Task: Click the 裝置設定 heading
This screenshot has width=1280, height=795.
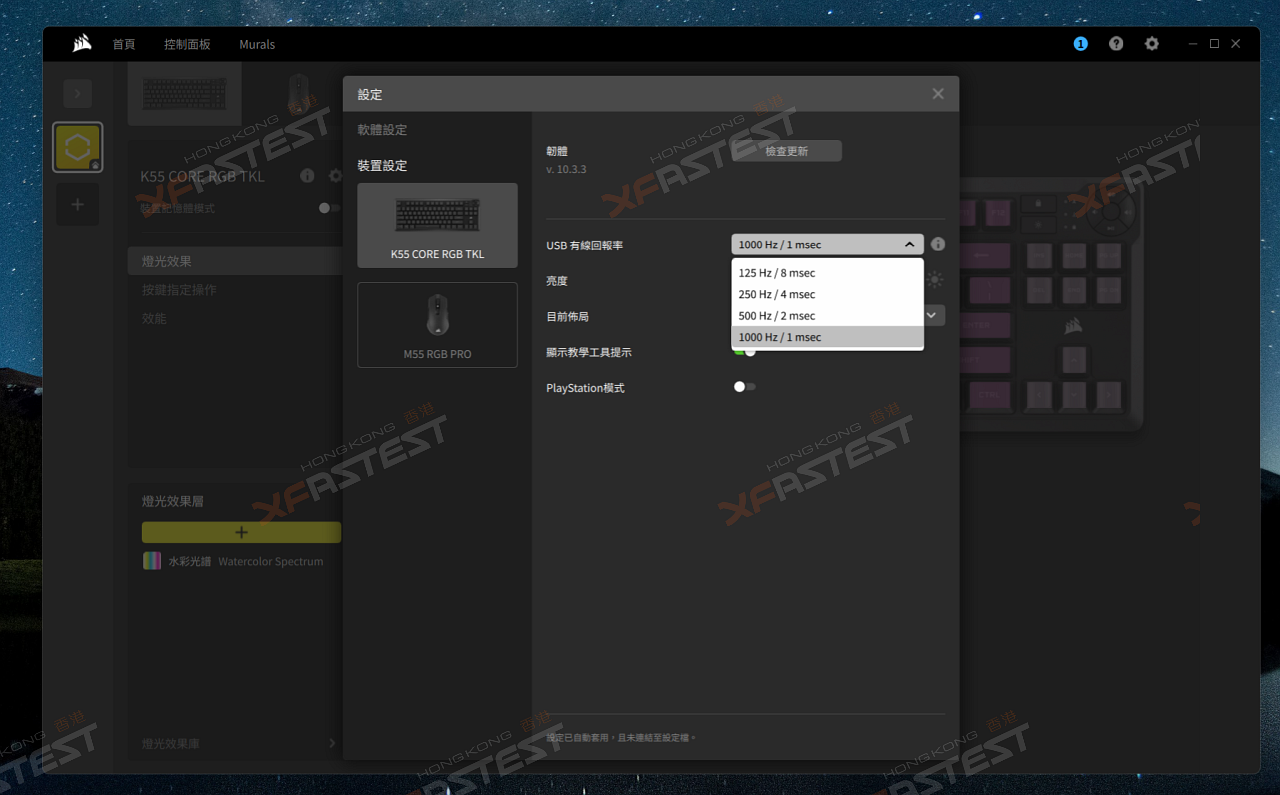Action: coord(382,166)
